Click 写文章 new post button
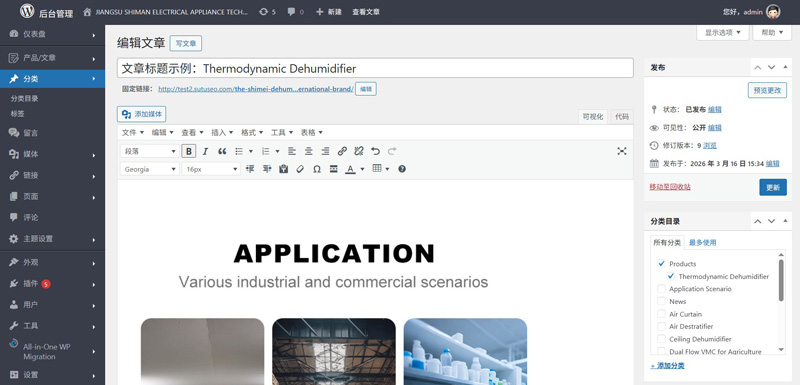The height and width of the screenshot is (385, 800). 186,43
